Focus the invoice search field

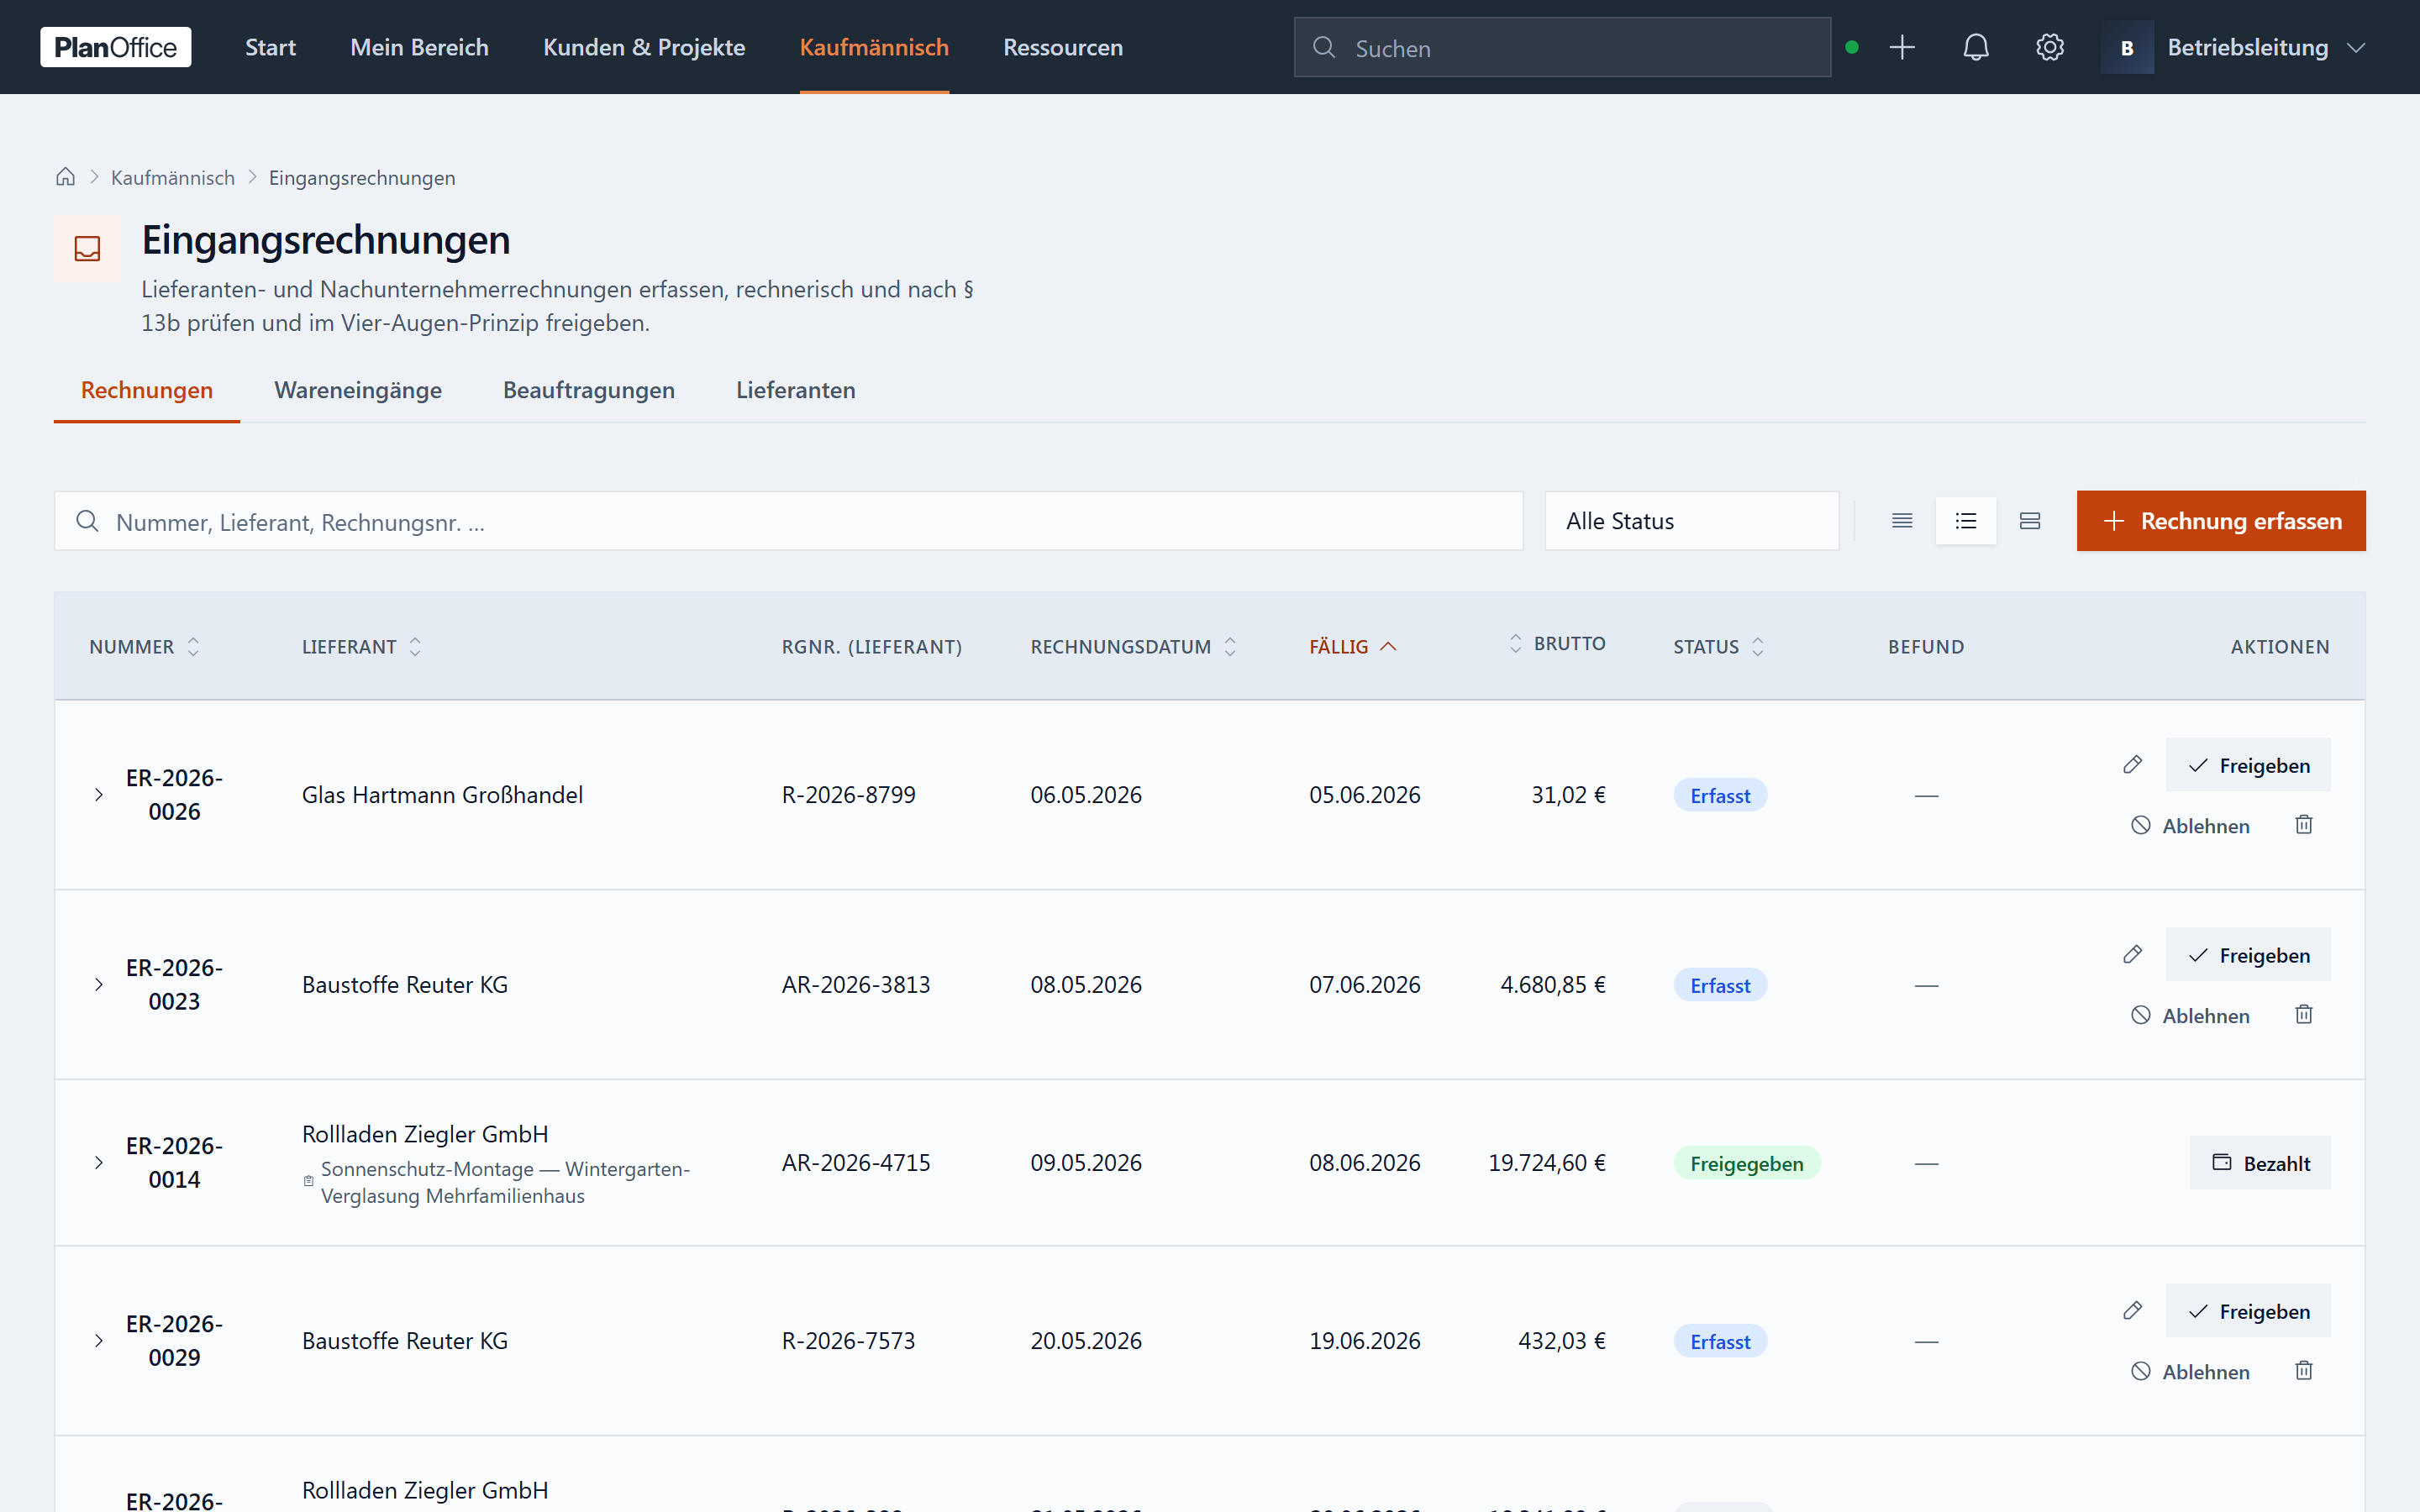(789, 521)
